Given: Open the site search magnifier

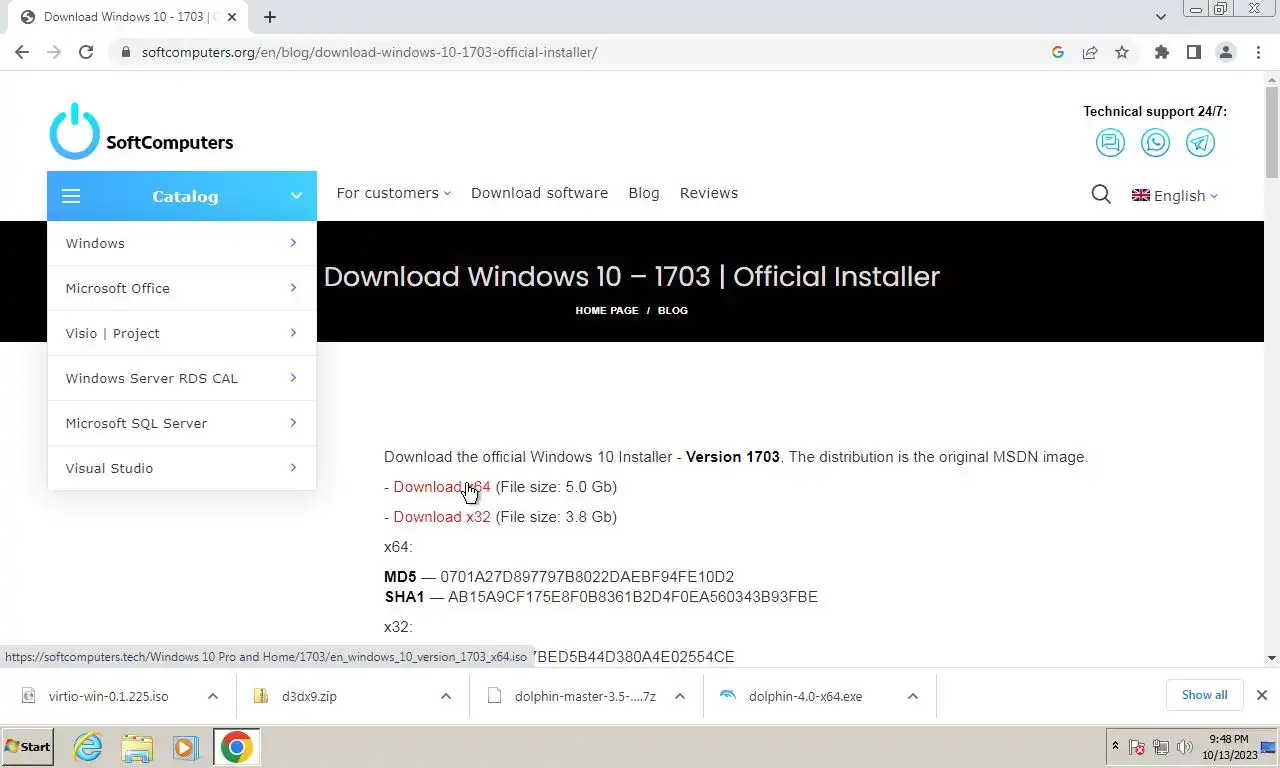Looking at the screenshot, I should pos(1101,195).
